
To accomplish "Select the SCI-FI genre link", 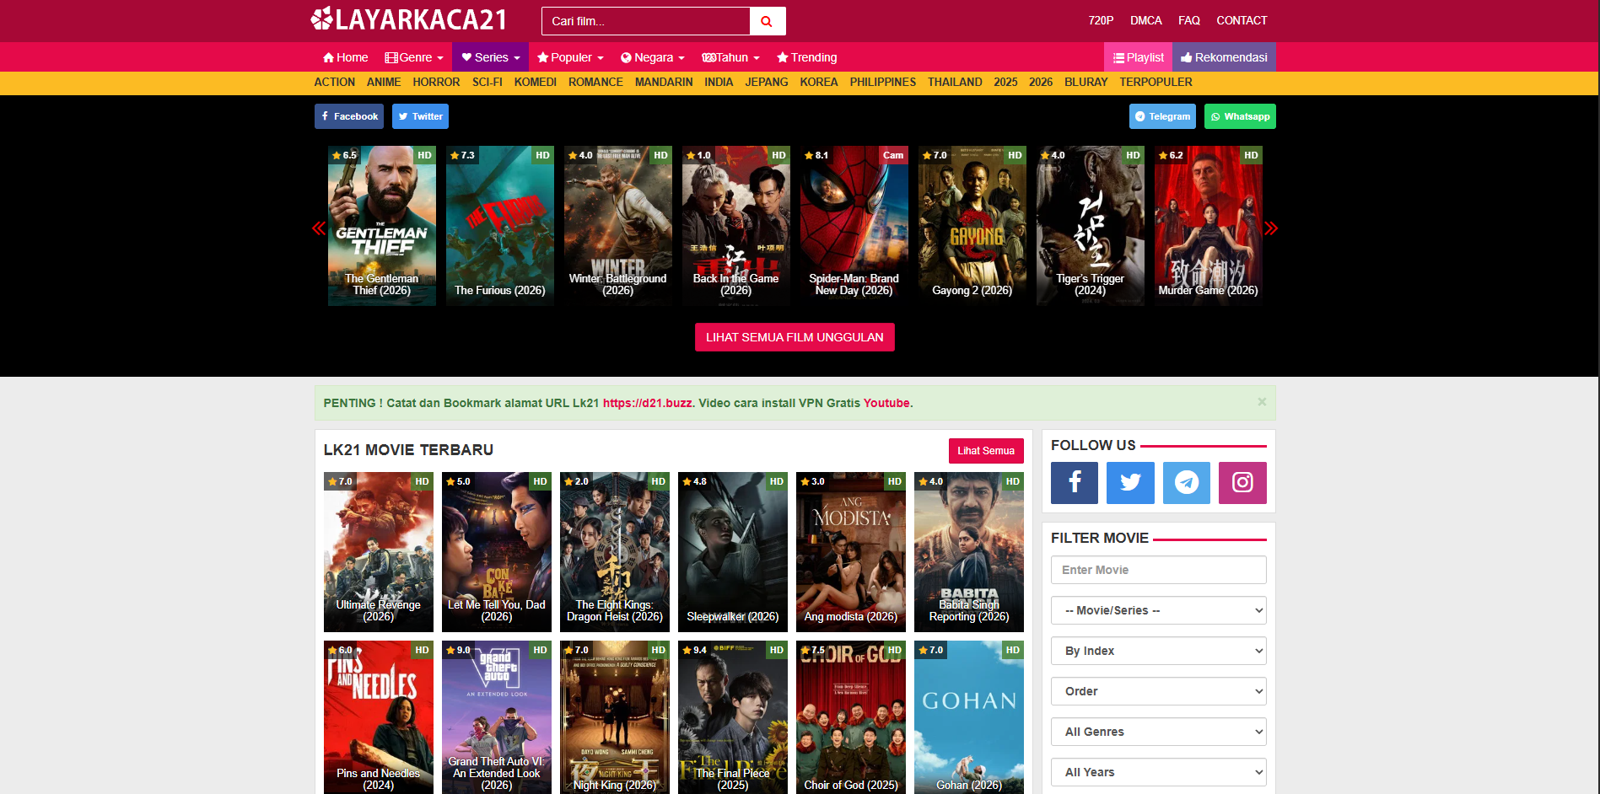I will (x=487, y=82).
